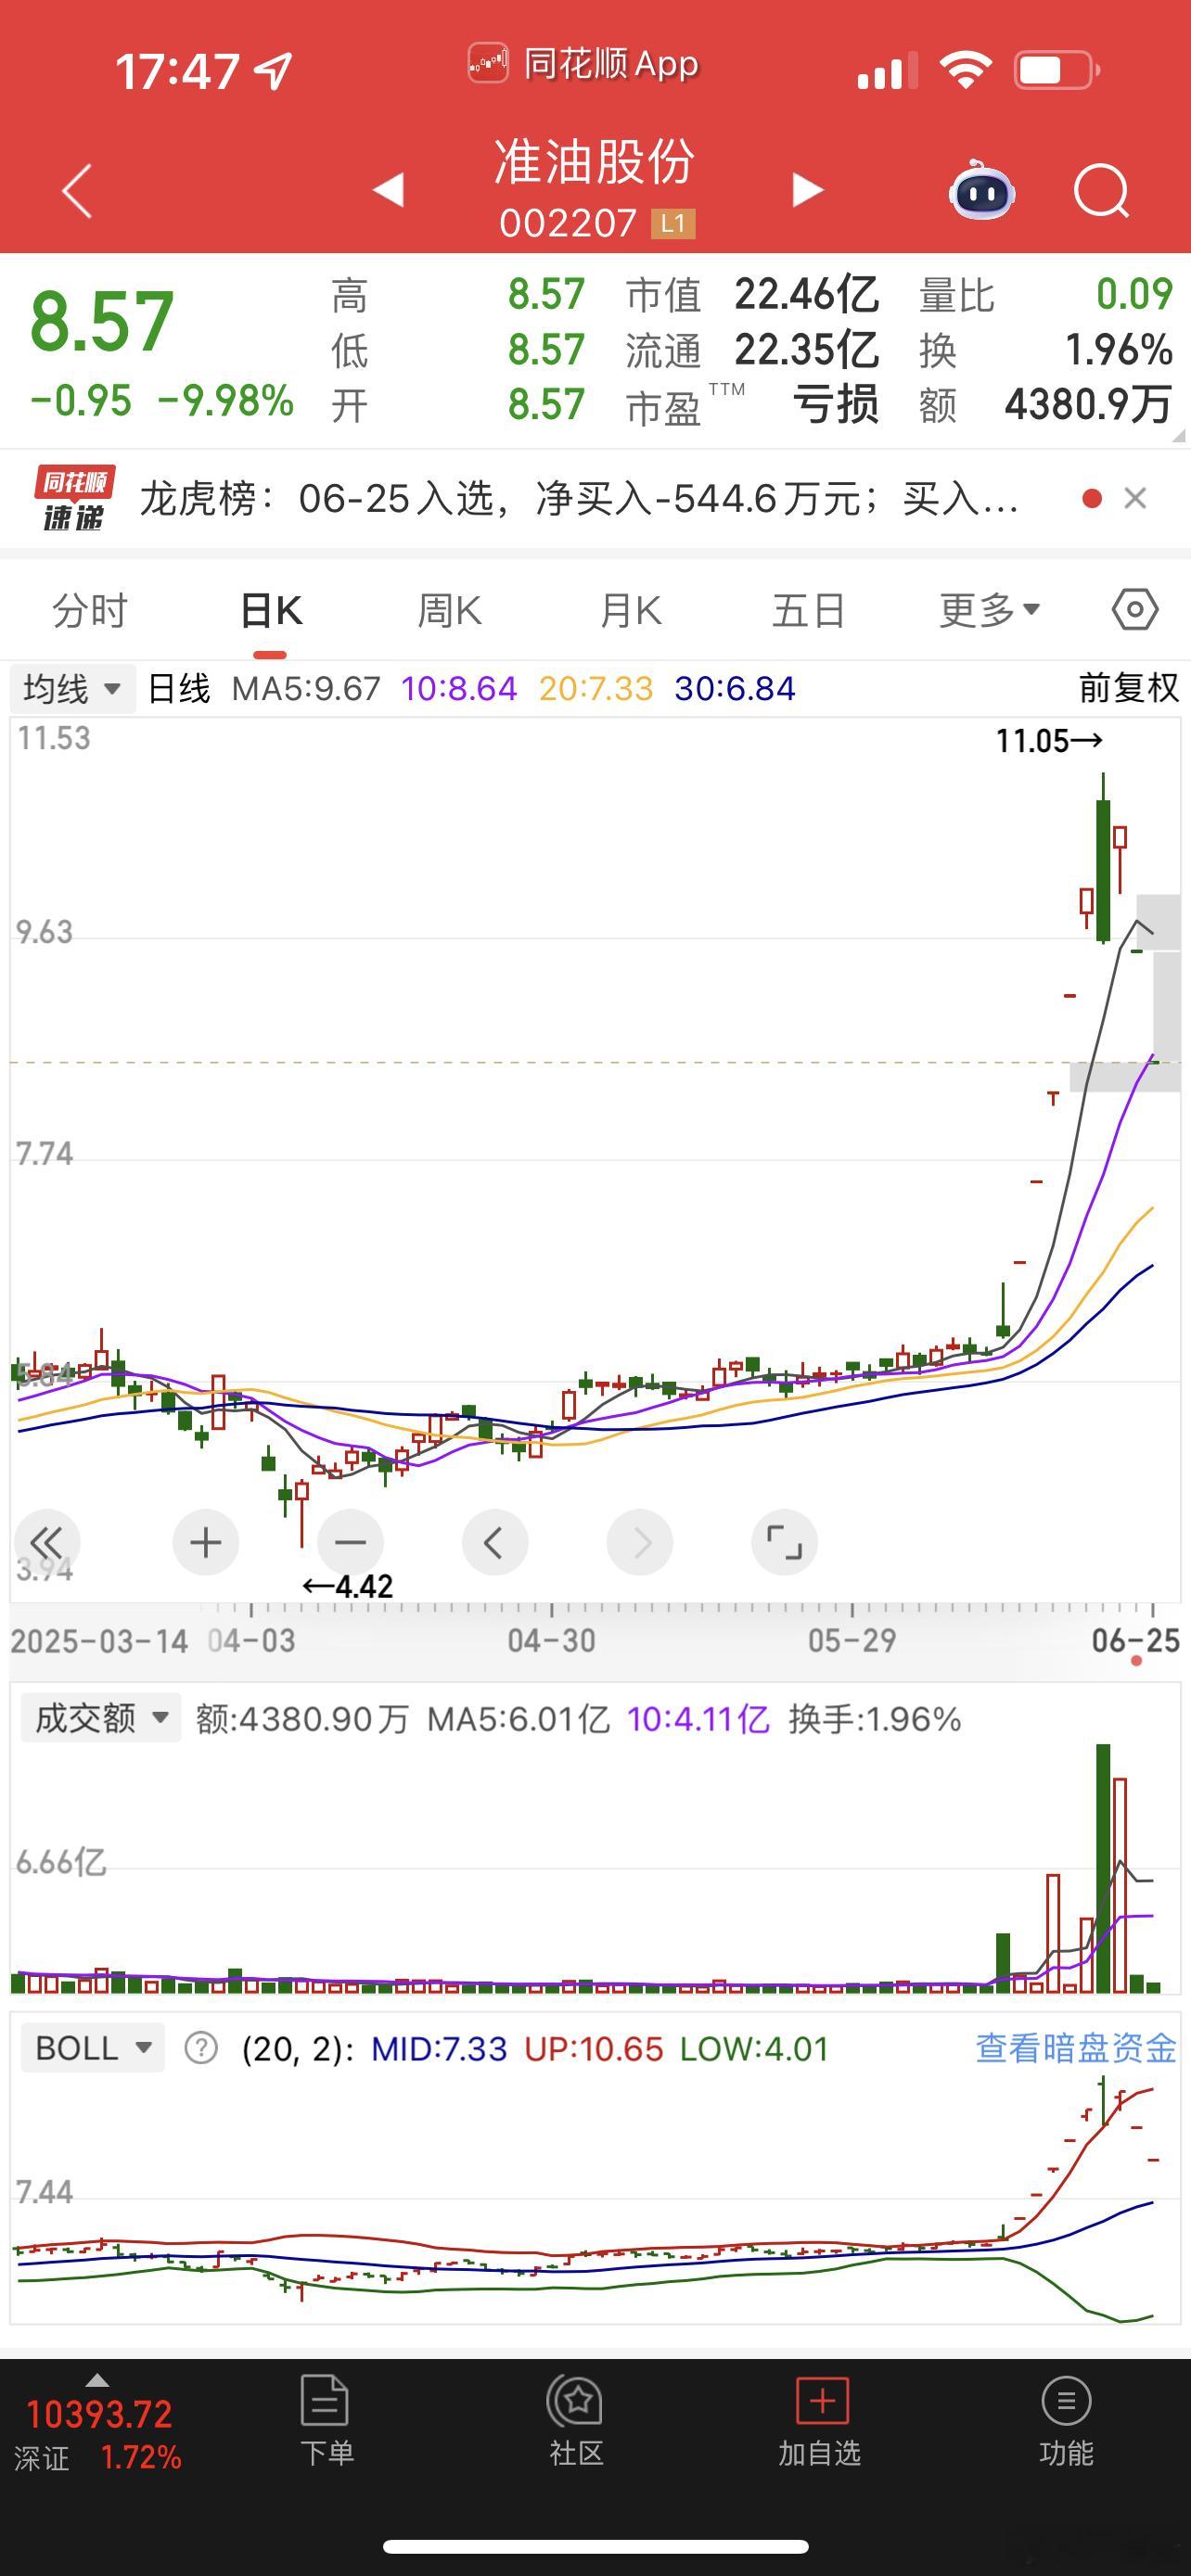Tap 下单 order button
The image size is (1191, 2576).
[326, 2419]
